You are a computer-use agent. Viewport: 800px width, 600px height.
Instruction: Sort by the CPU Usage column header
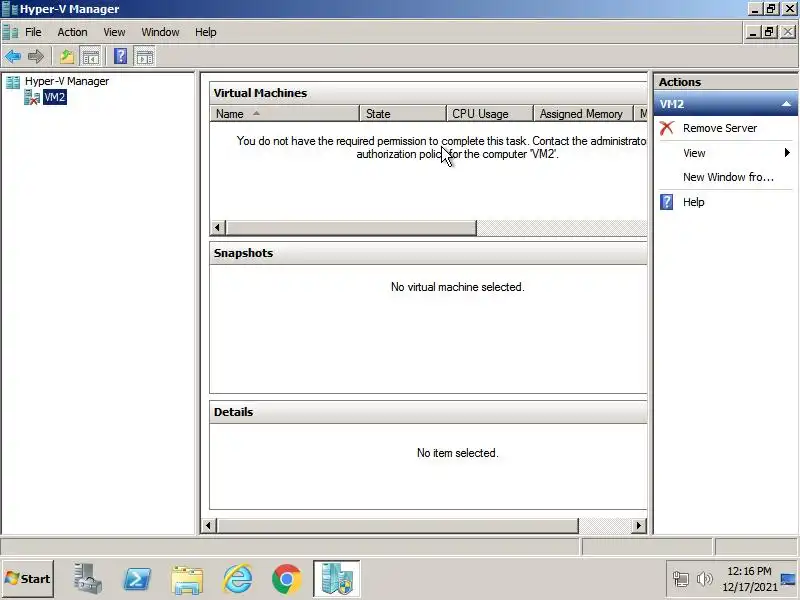[490, 114]
